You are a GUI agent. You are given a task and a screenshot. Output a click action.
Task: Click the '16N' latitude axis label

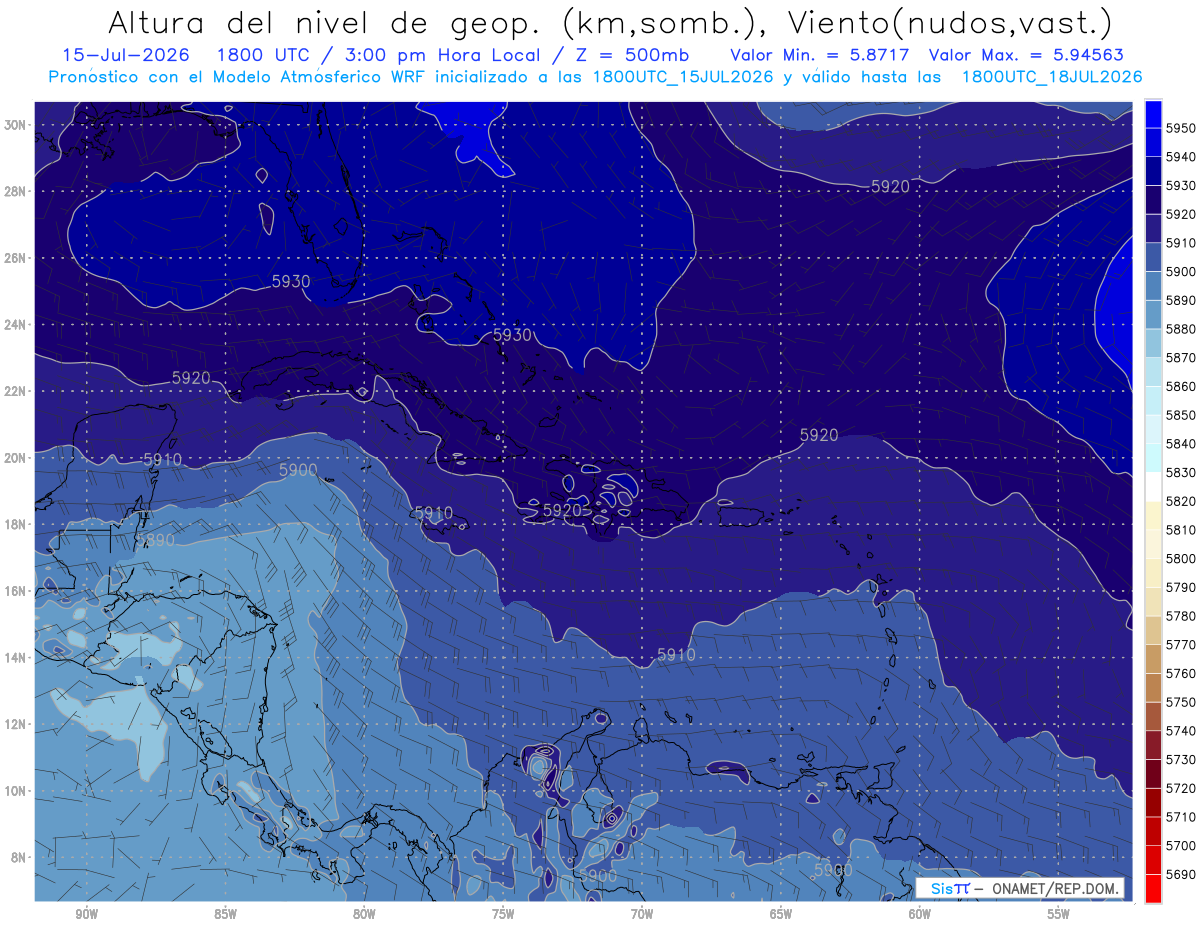point(15,591)
